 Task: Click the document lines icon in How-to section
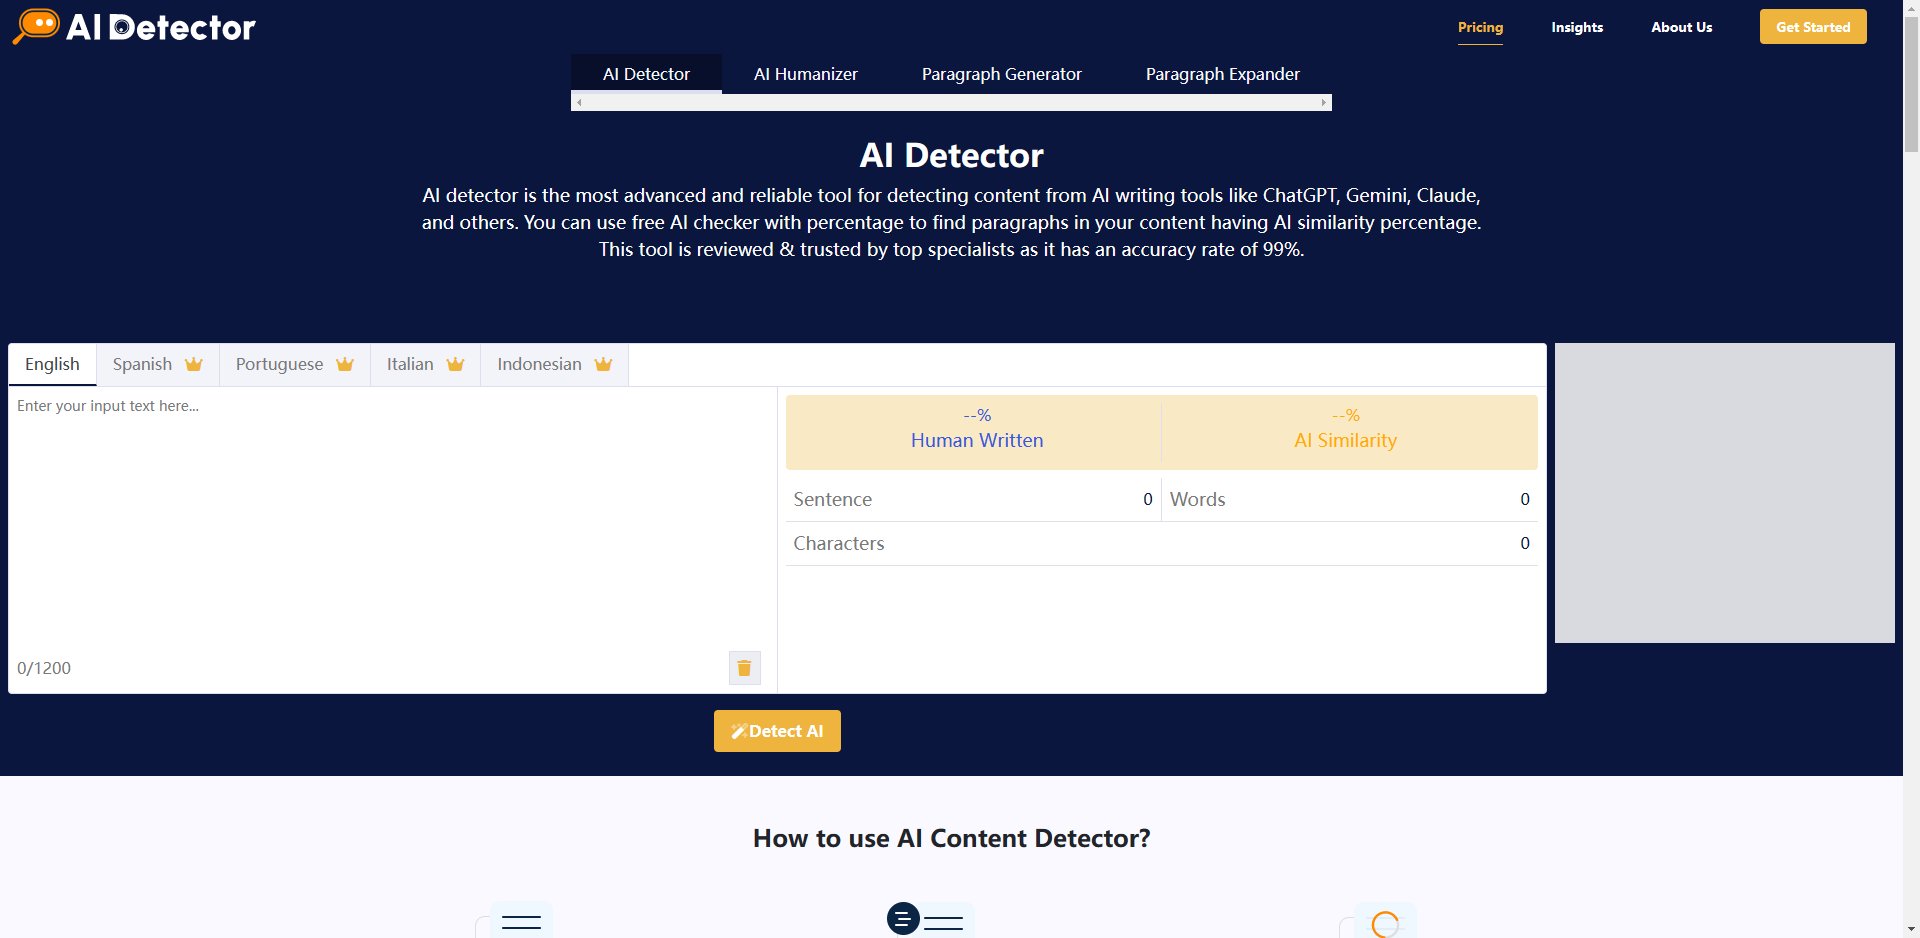coord(903,919)
